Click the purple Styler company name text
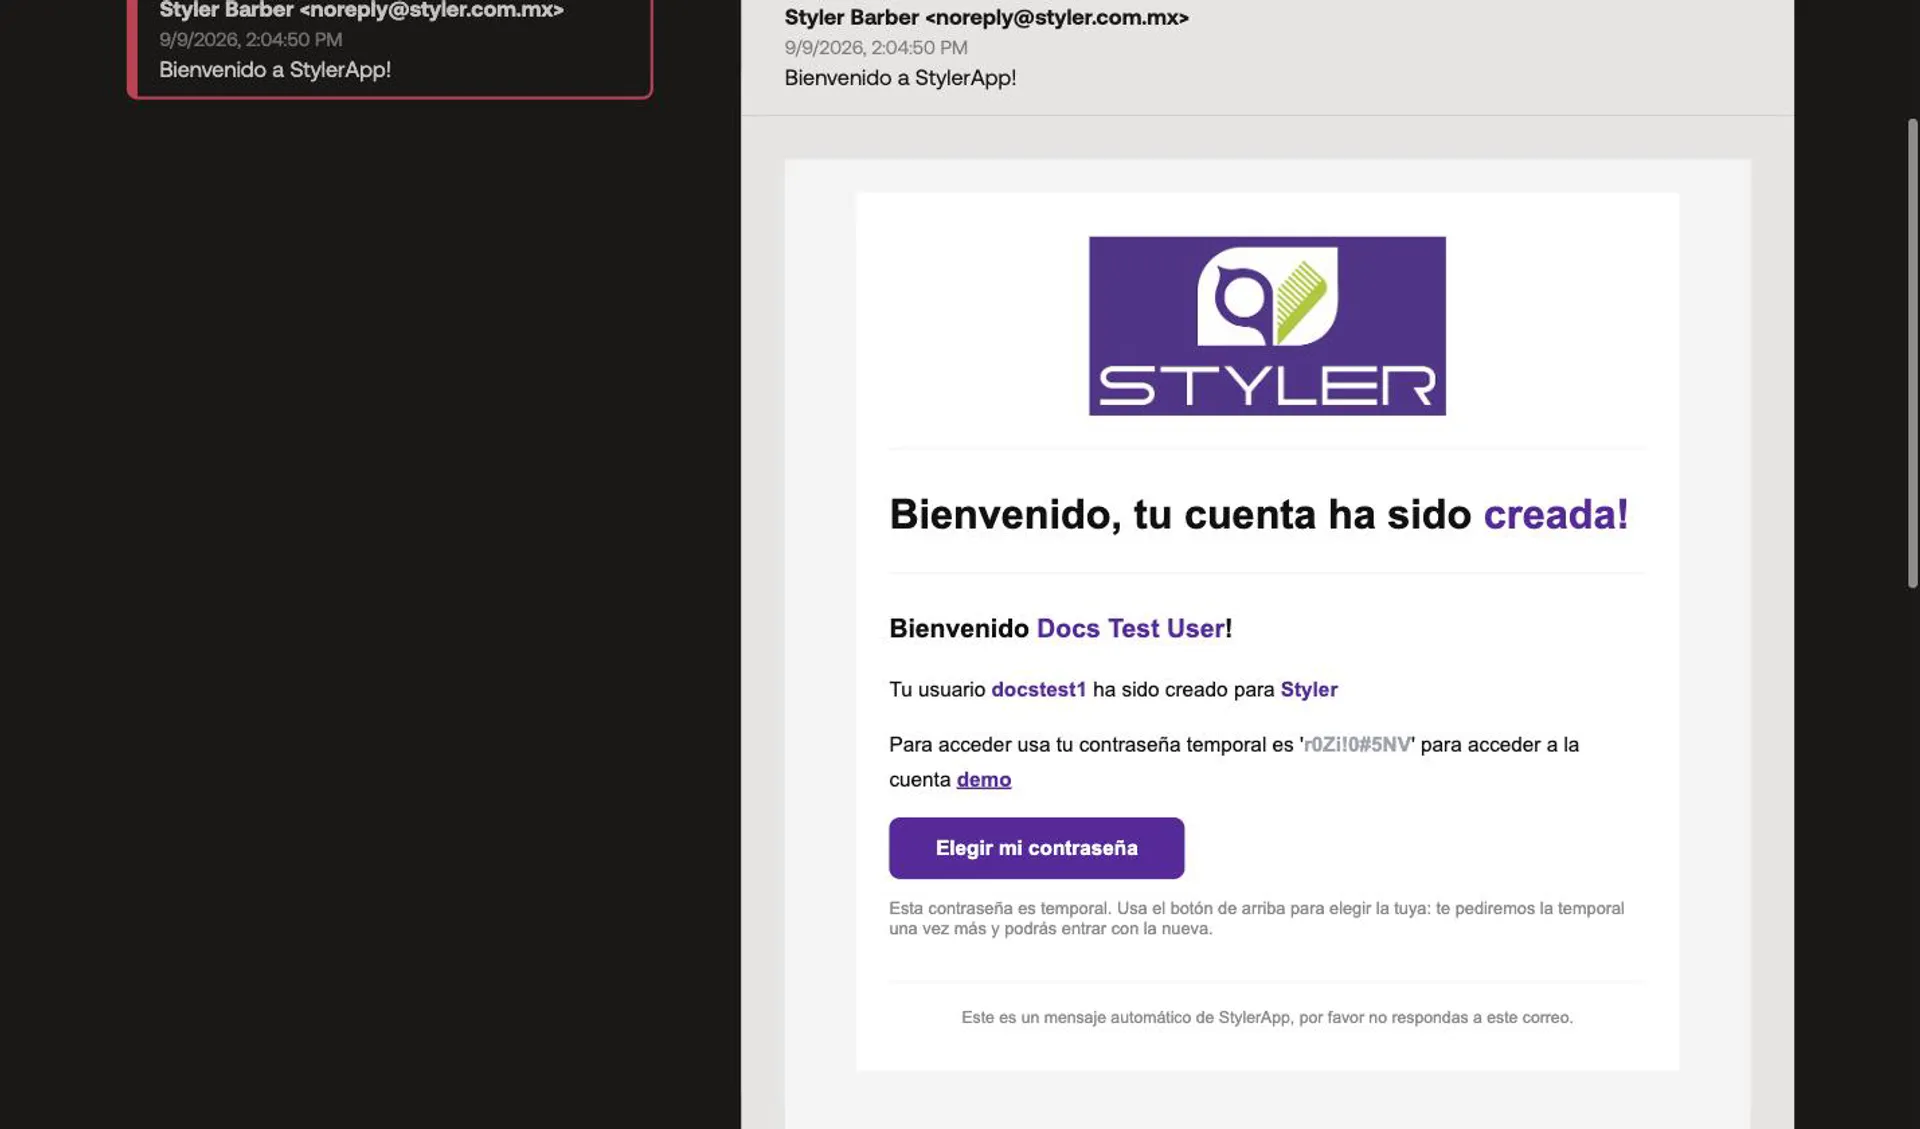The image size is (1920, 1129). 1308,689
